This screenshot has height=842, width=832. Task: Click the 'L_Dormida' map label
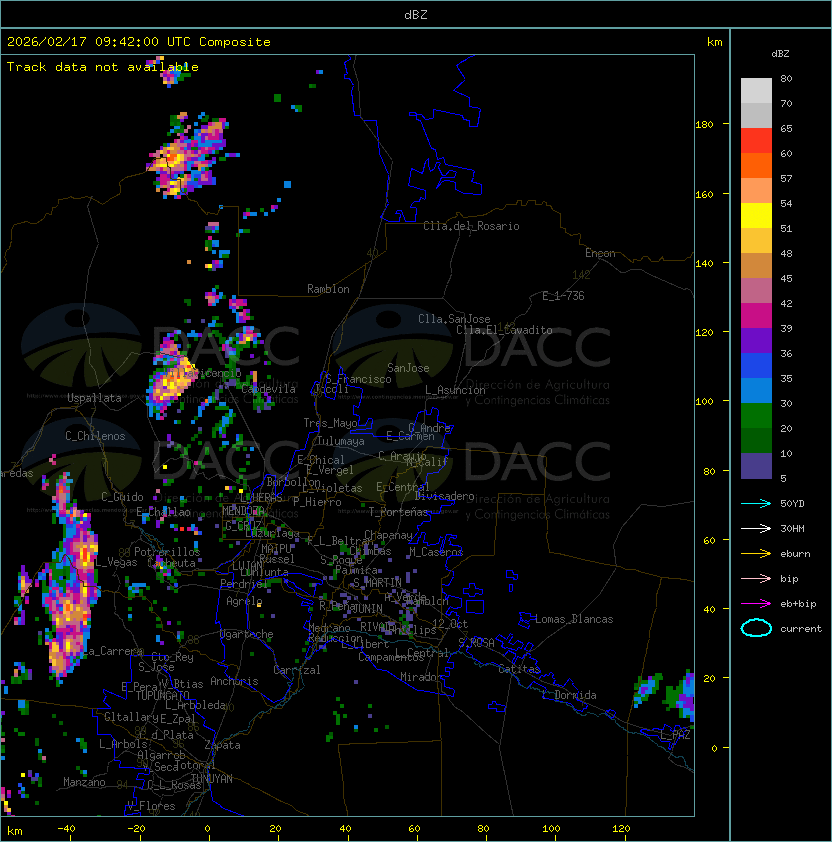(x=569, y=695)
